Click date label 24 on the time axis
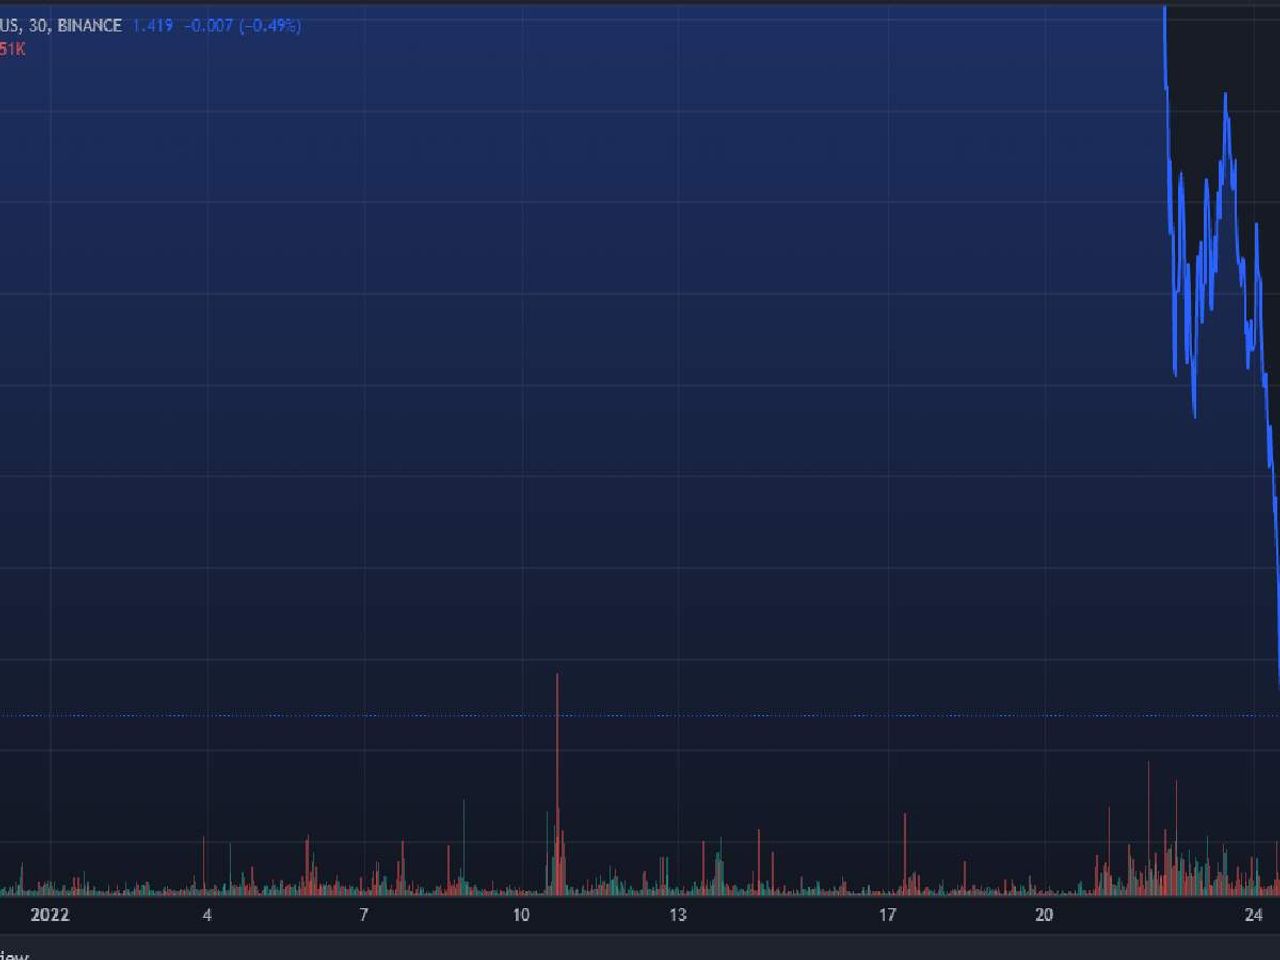Screen dimensions: 1280x960 [x=1253, y=914]
